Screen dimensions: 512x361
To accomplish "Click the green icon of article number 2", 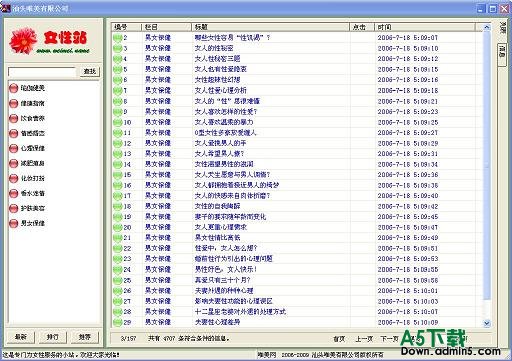I will [x=117, y=38].
